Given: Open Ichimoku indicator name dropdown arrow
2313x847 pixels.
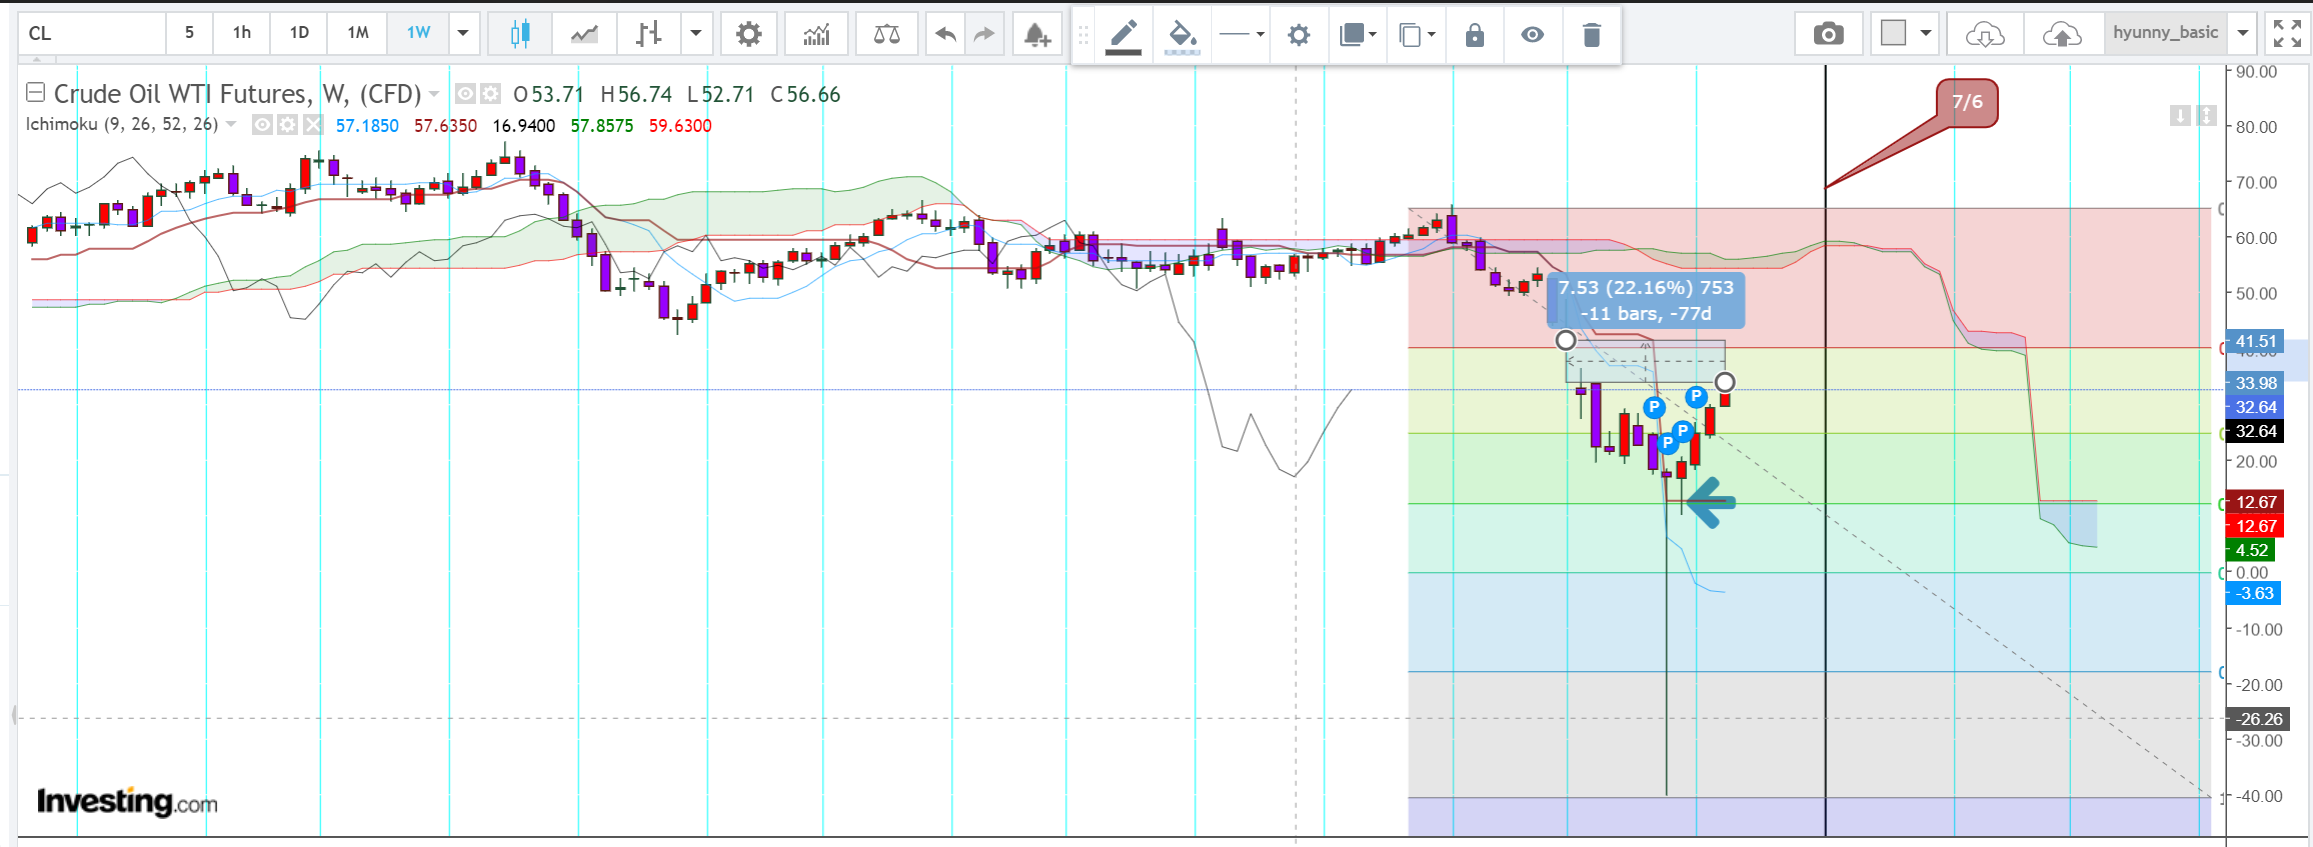Looking at the screenshot, I should pos(231,124).
